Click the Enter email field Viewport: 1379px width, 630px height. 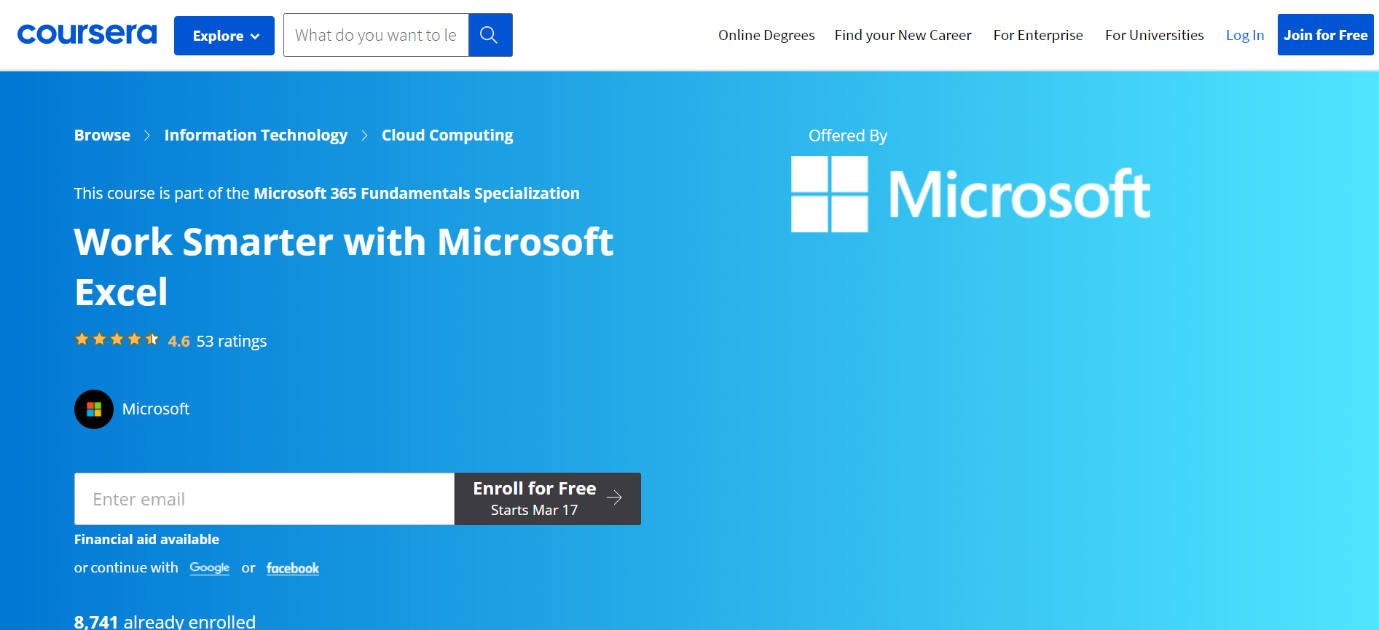pos(264,499)
